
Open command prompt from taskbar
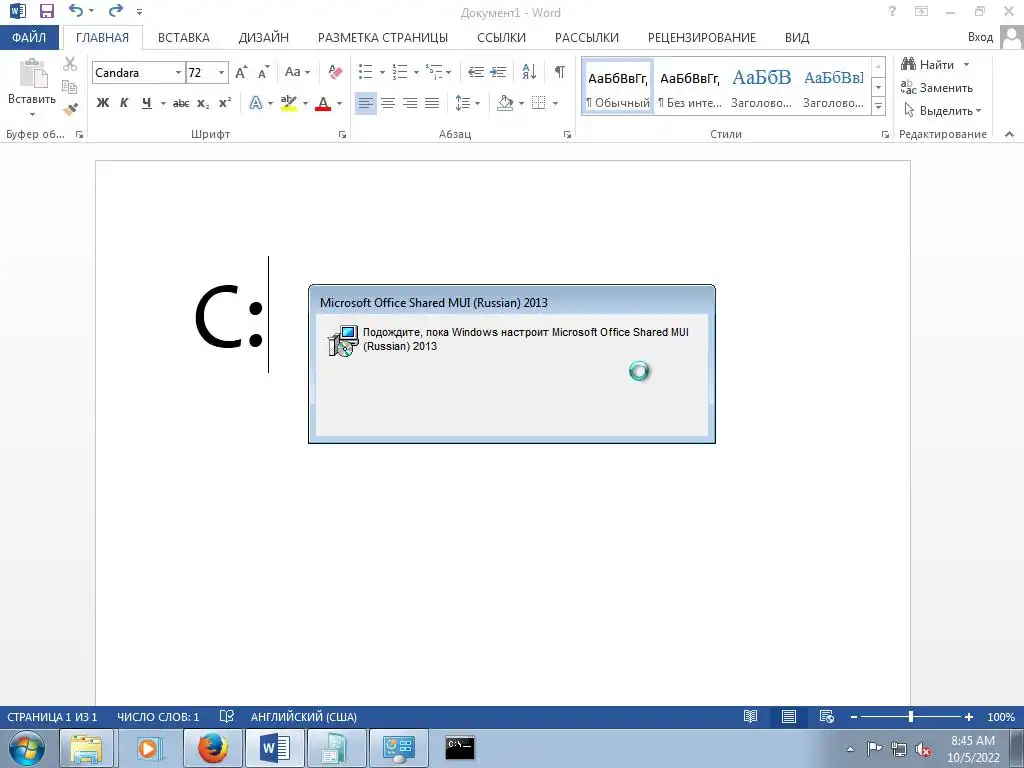click(460, 748)
